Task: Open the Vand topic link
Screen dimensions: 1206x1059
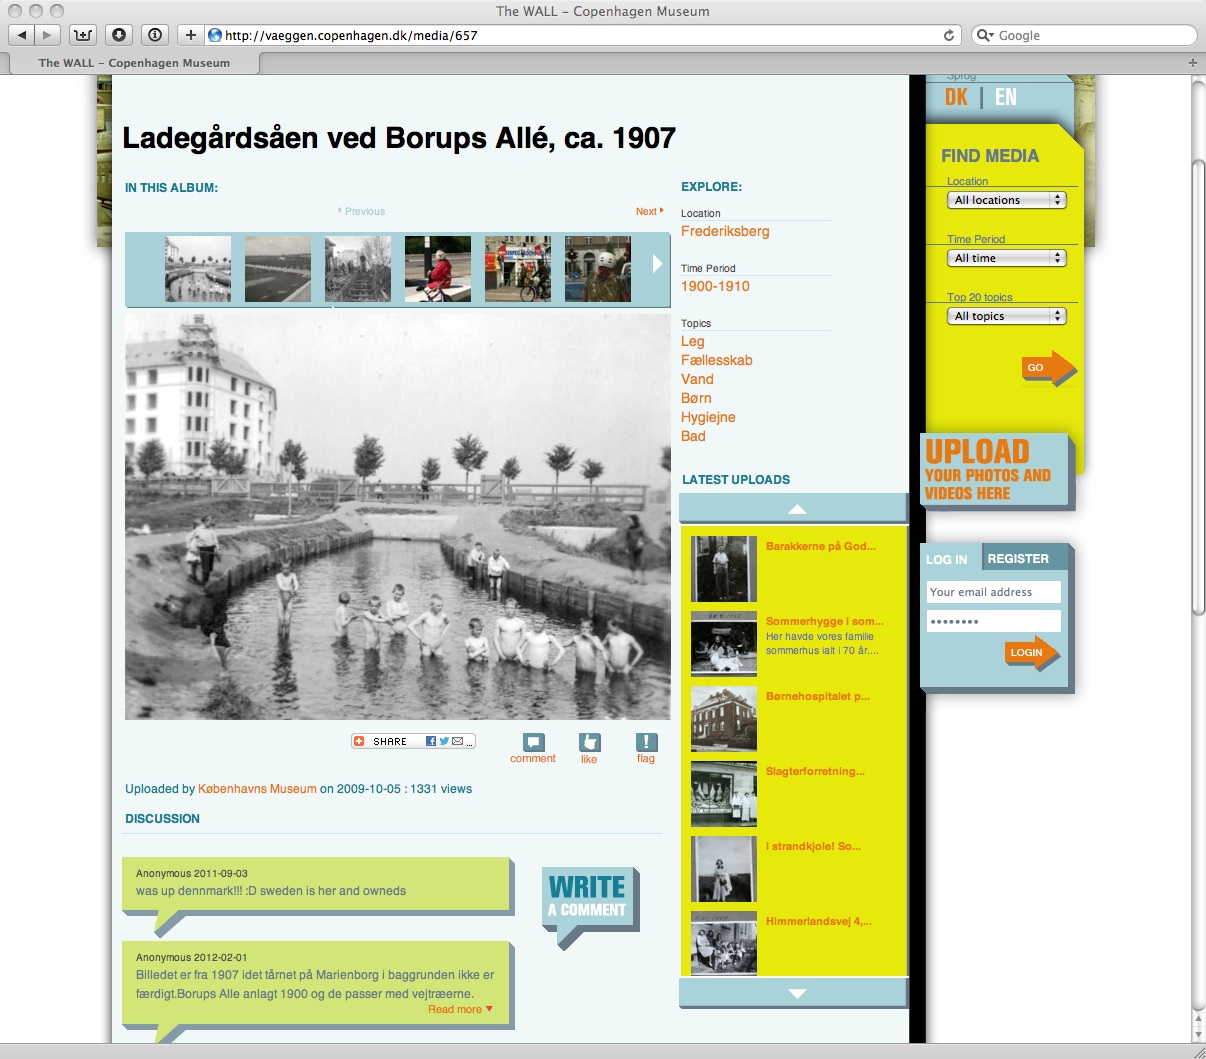Action: 697,379
